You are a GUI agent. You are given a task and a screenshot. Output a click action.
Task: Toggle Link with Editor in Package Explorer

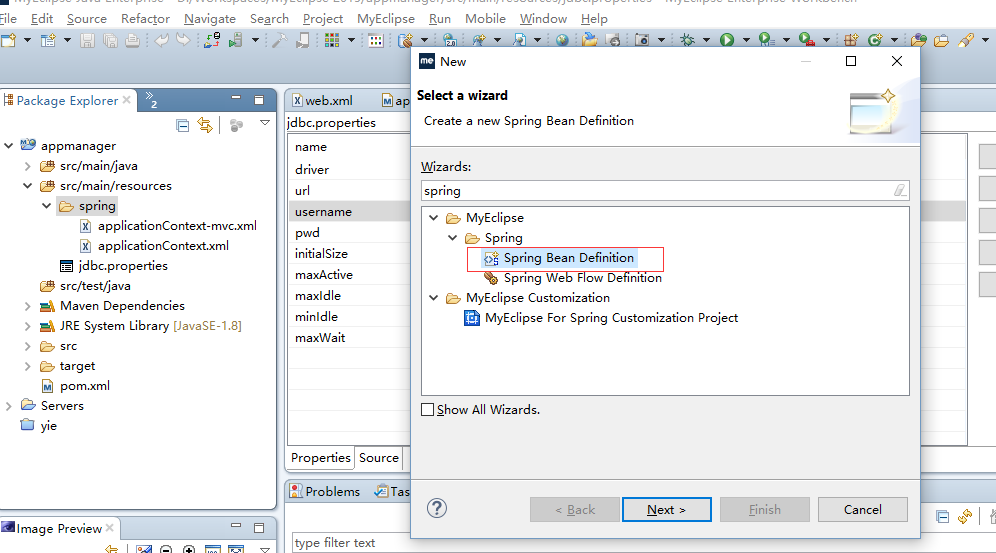click(x=205, y=125)
